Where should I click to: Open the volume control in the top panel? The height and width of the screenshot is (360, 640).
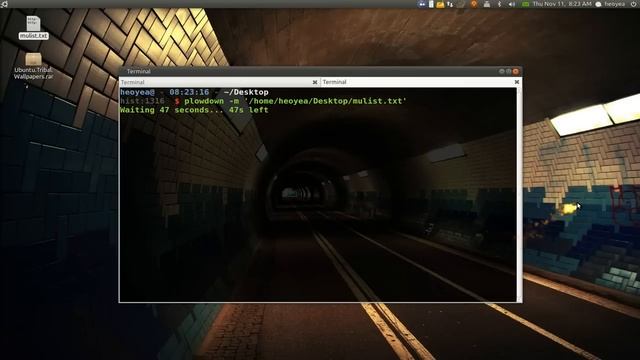[511, 4]
